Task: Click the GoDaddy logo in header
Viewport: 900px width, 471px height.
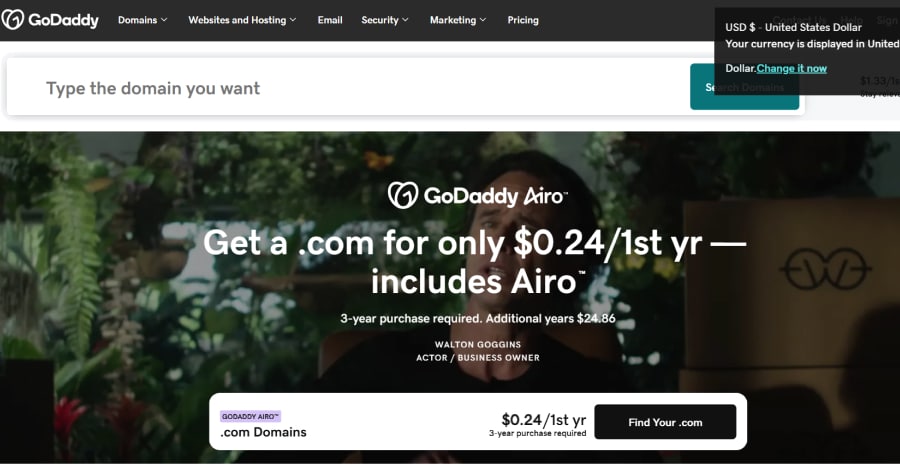Action: [x=50, y=20]
